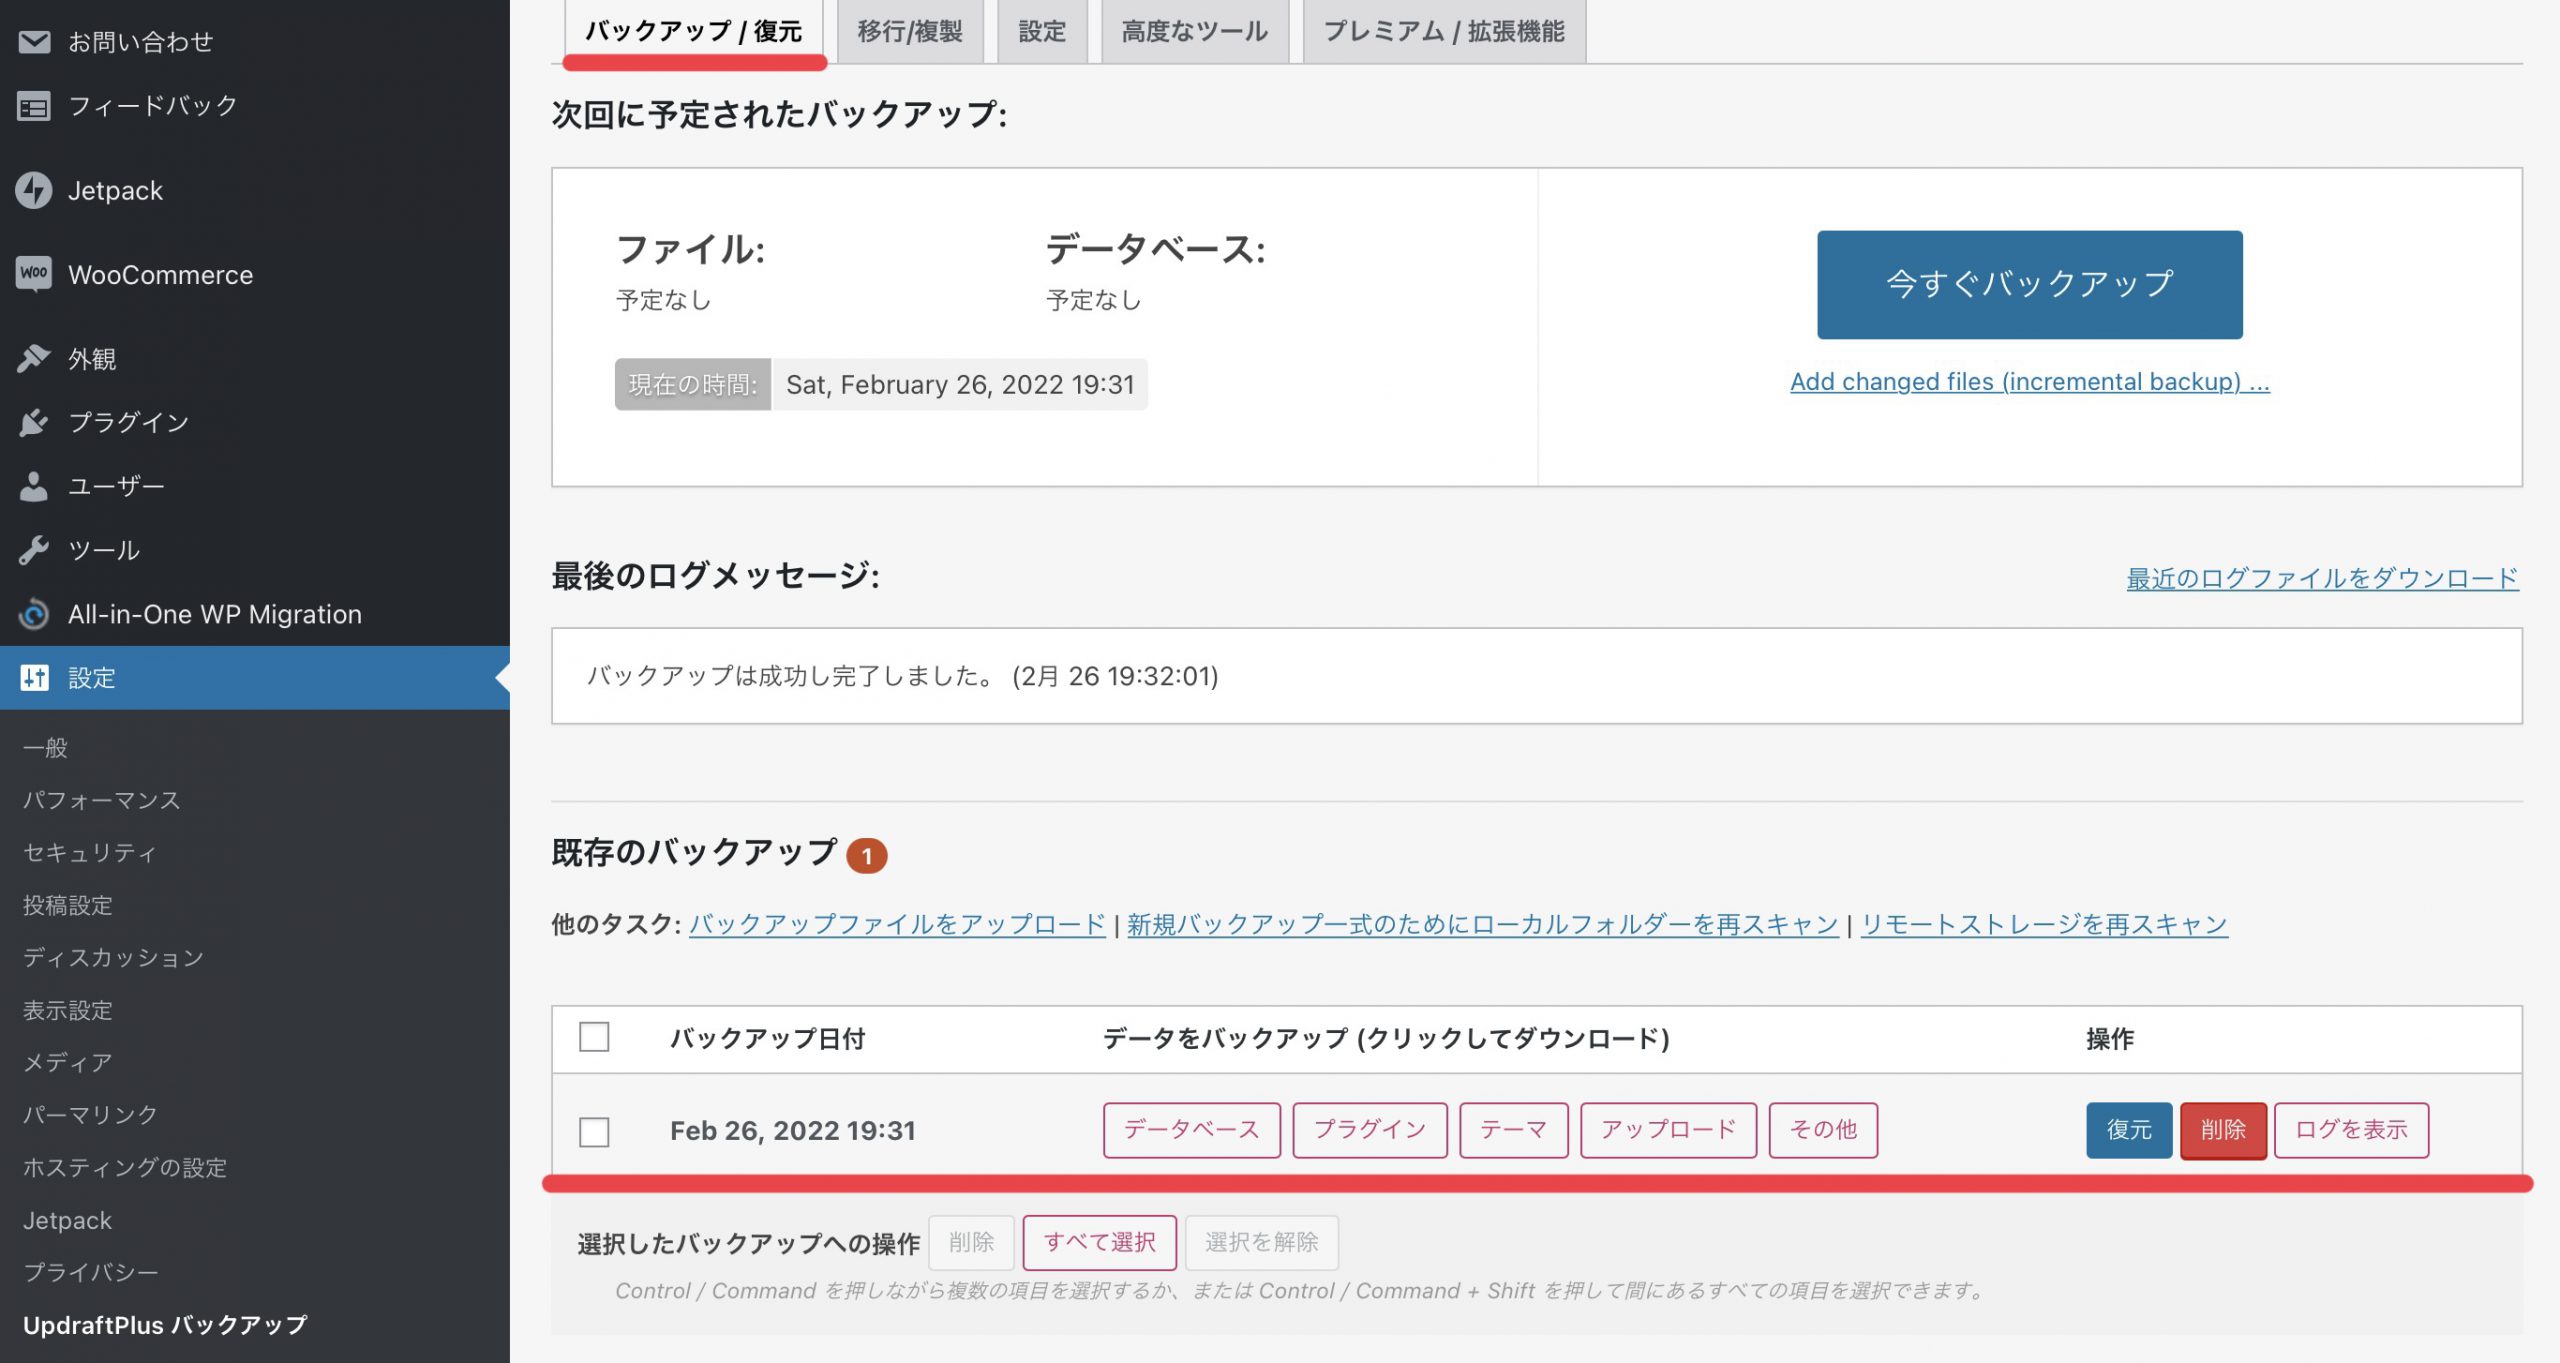Screen dimensions: 2560x1363
Task: Click the Jetpack lightning bolt icon
Action: tap(34, 190)
